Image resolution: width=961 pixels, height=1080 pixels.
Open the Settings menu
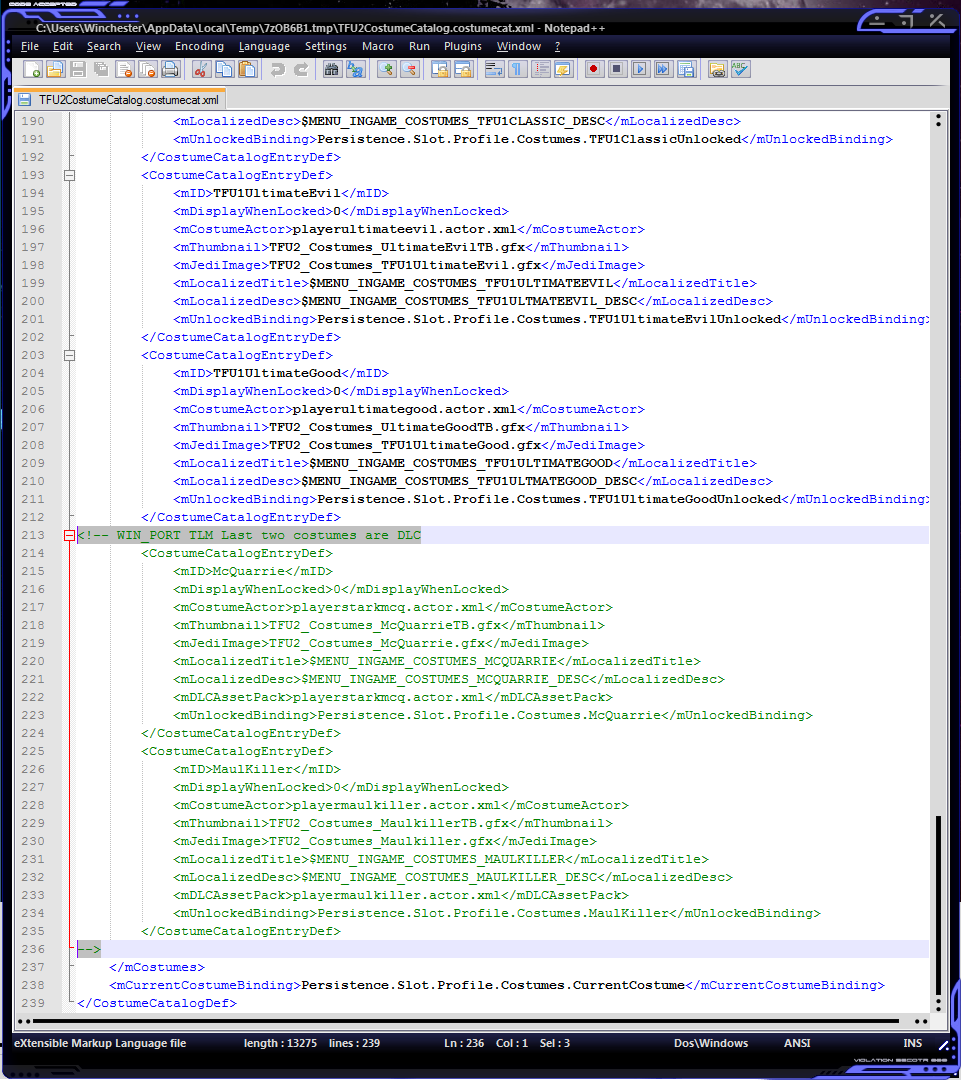pos(326,46)
